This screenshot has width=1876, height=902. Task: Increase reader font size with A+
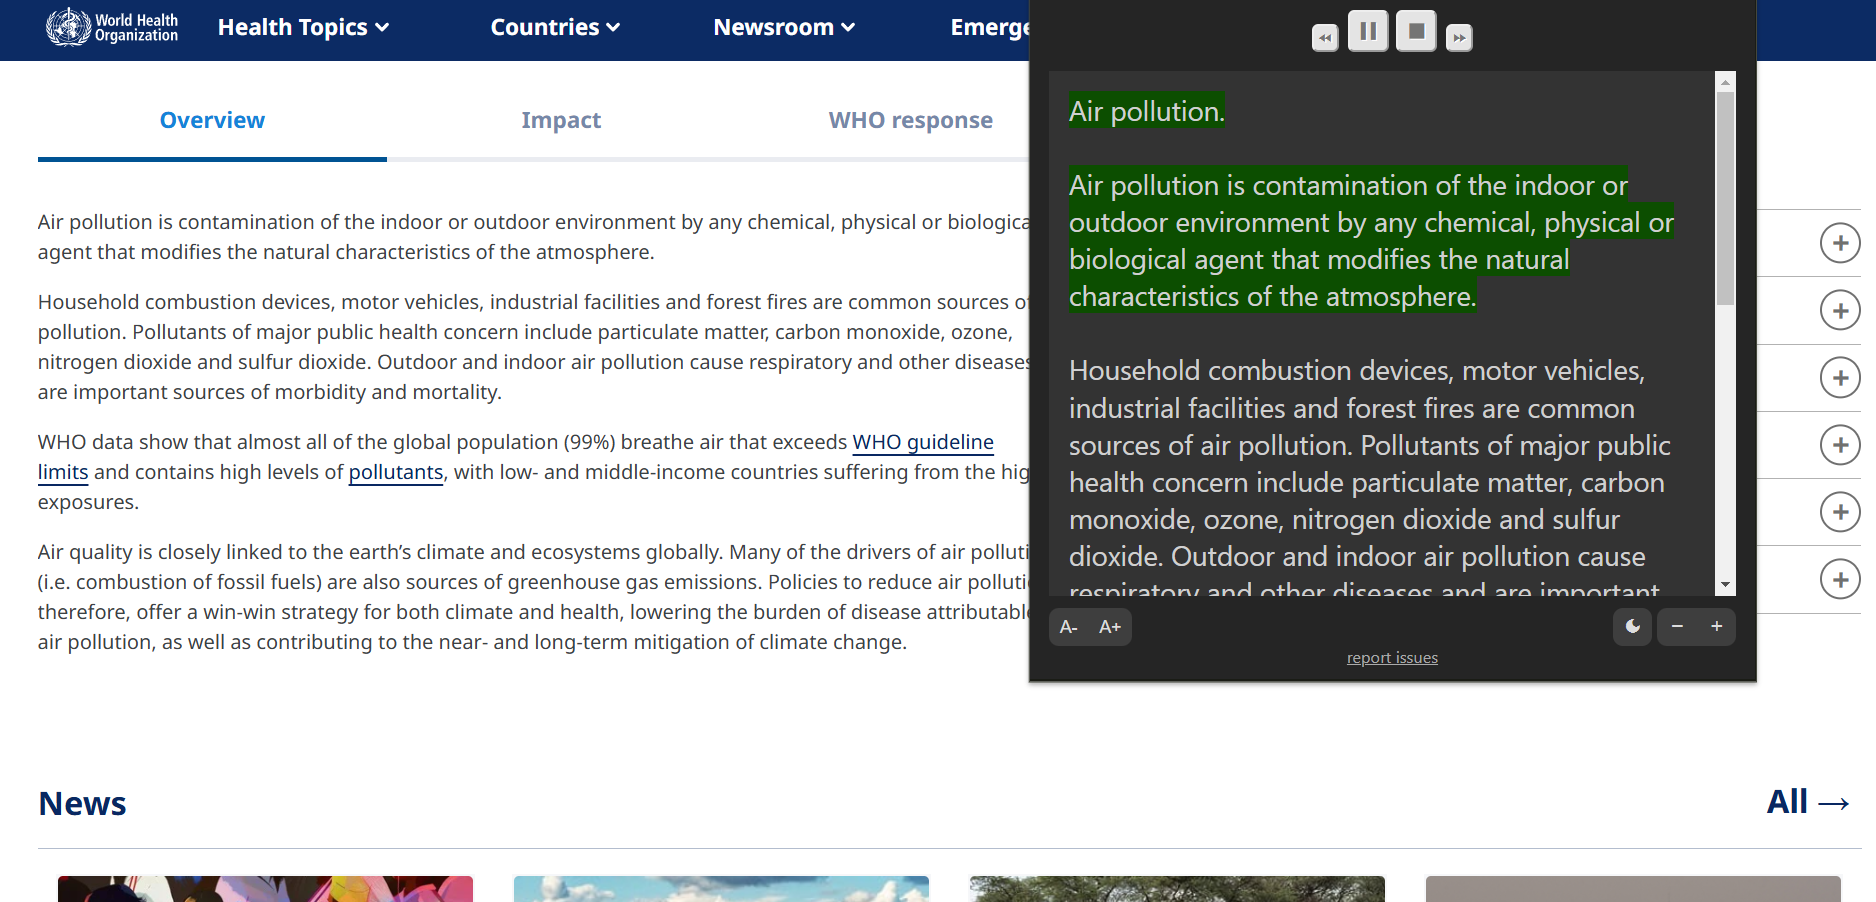pos(1110,627)
